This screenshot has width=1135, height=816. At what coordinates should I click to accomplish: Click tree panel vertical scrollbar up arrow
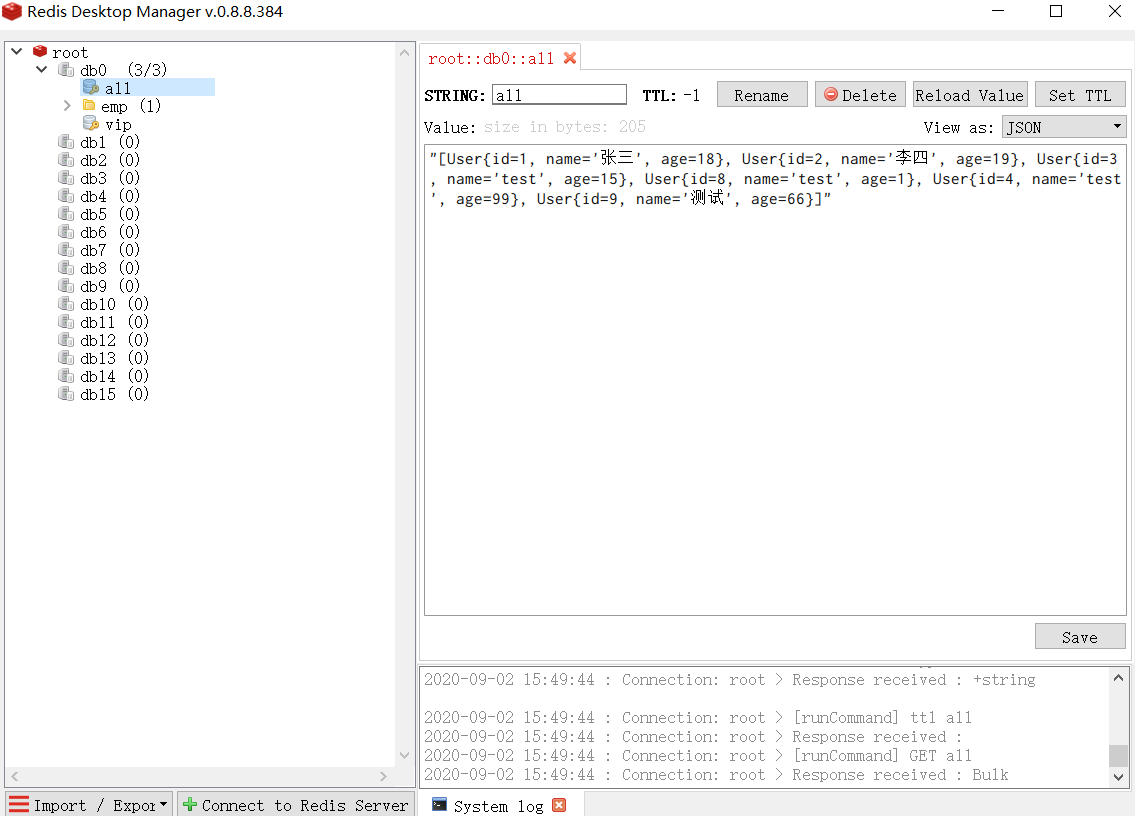[405, 53]
